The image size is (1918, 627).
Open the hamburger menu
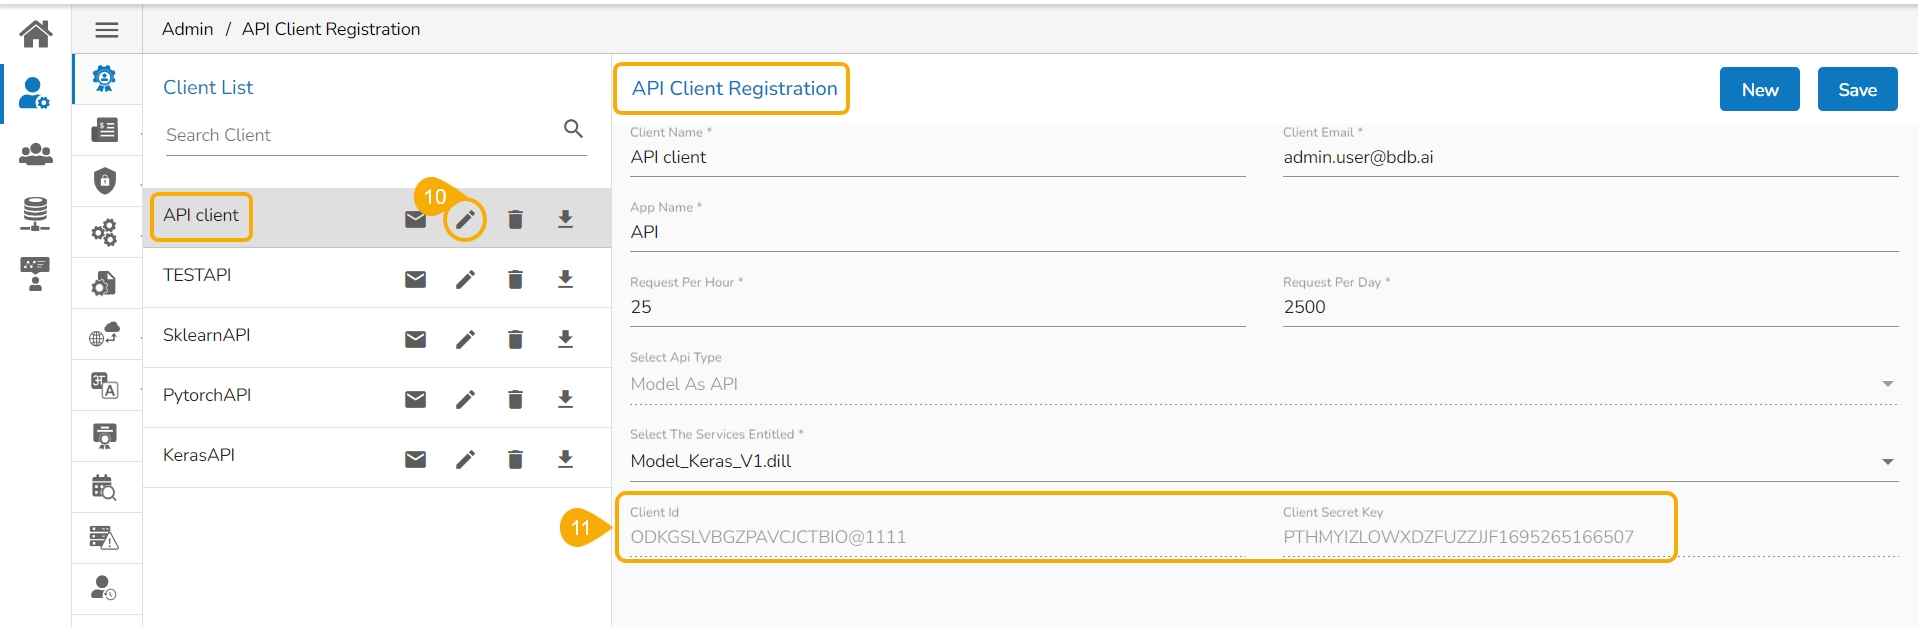coord(107,30)
